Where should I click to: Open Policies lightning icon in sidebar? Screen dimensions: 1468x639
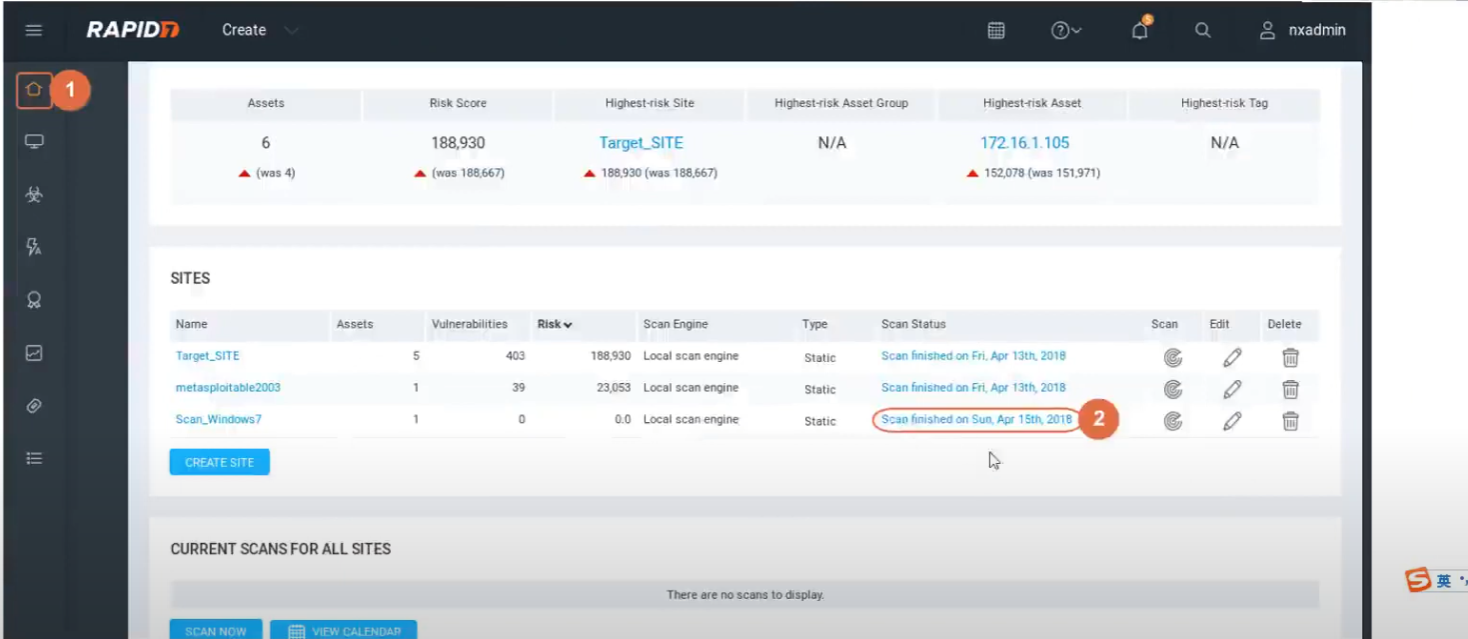(34, 247)
